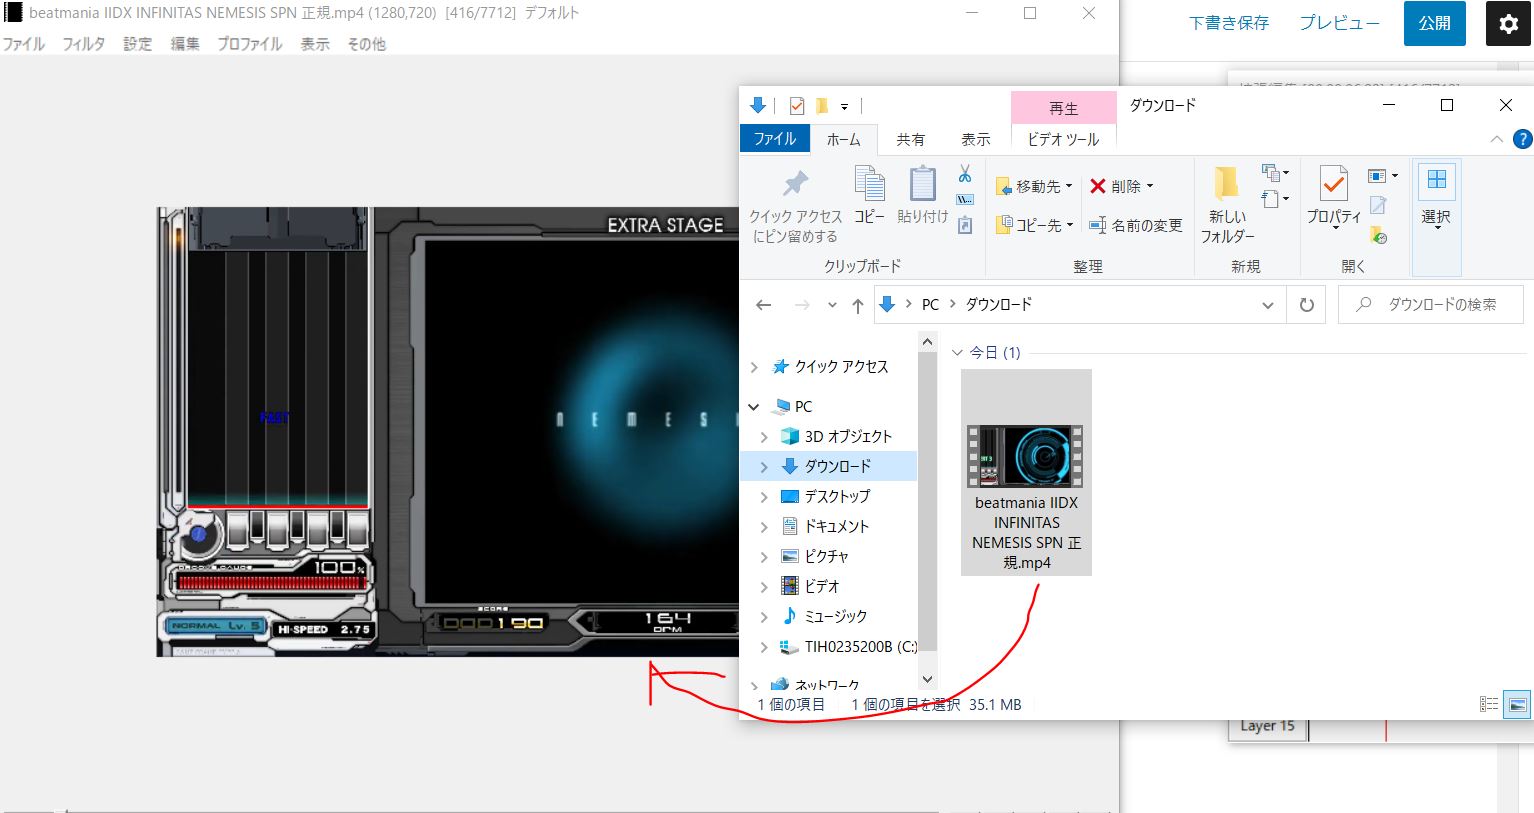Collapse the PC tree node

coord(754,406)
